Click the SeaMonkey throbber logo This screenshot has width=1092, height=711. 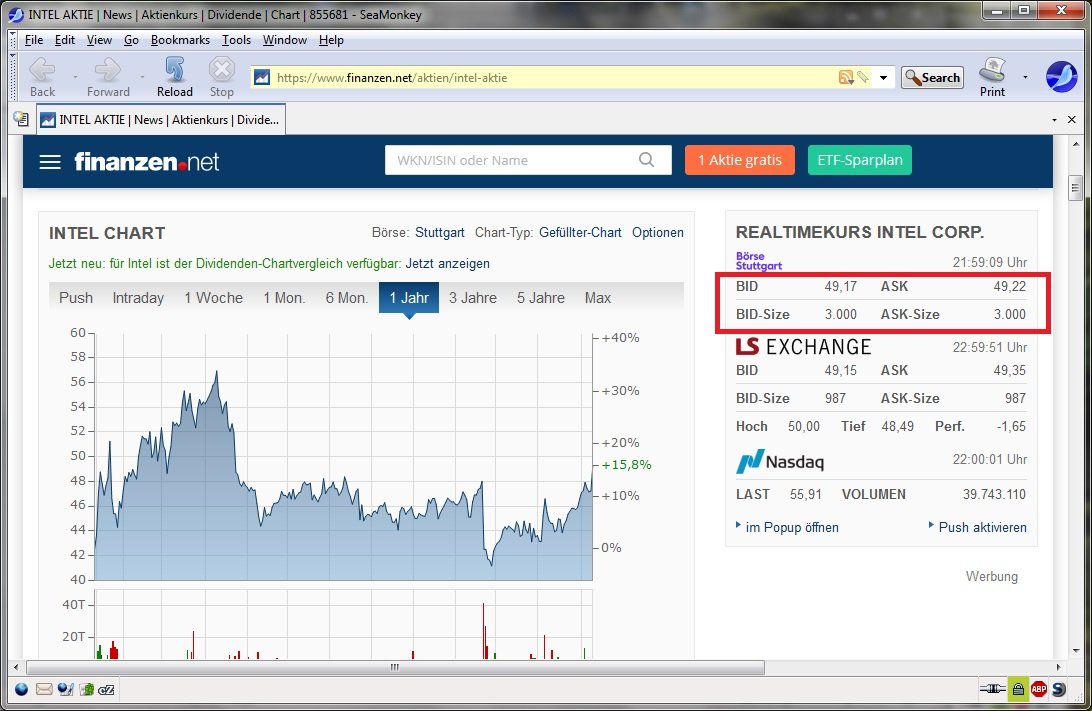click(1061, 77)
